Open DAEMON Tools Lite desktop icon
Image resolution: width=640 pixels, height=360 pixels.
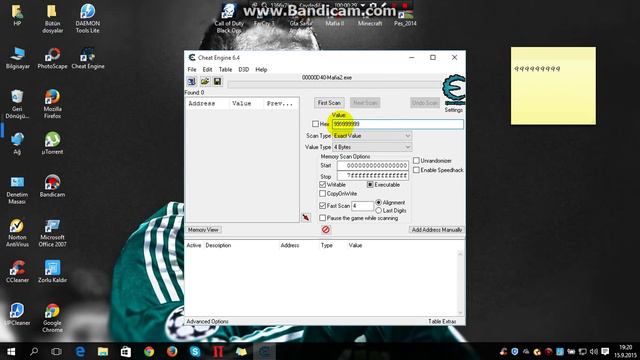(x=87, y=19)
